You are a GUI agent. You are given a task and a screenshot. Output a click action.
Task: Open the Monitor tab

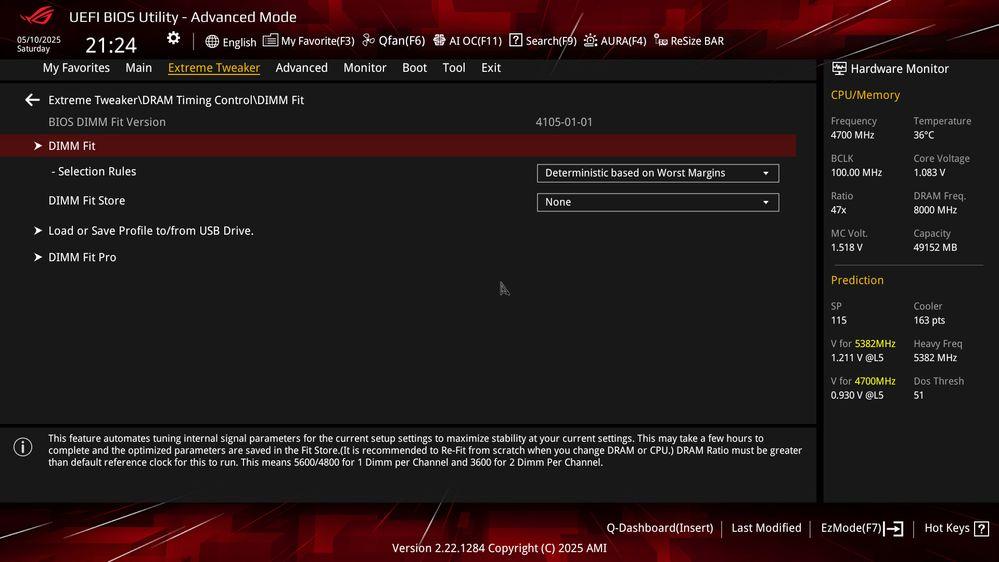click(x=364, y=68)
